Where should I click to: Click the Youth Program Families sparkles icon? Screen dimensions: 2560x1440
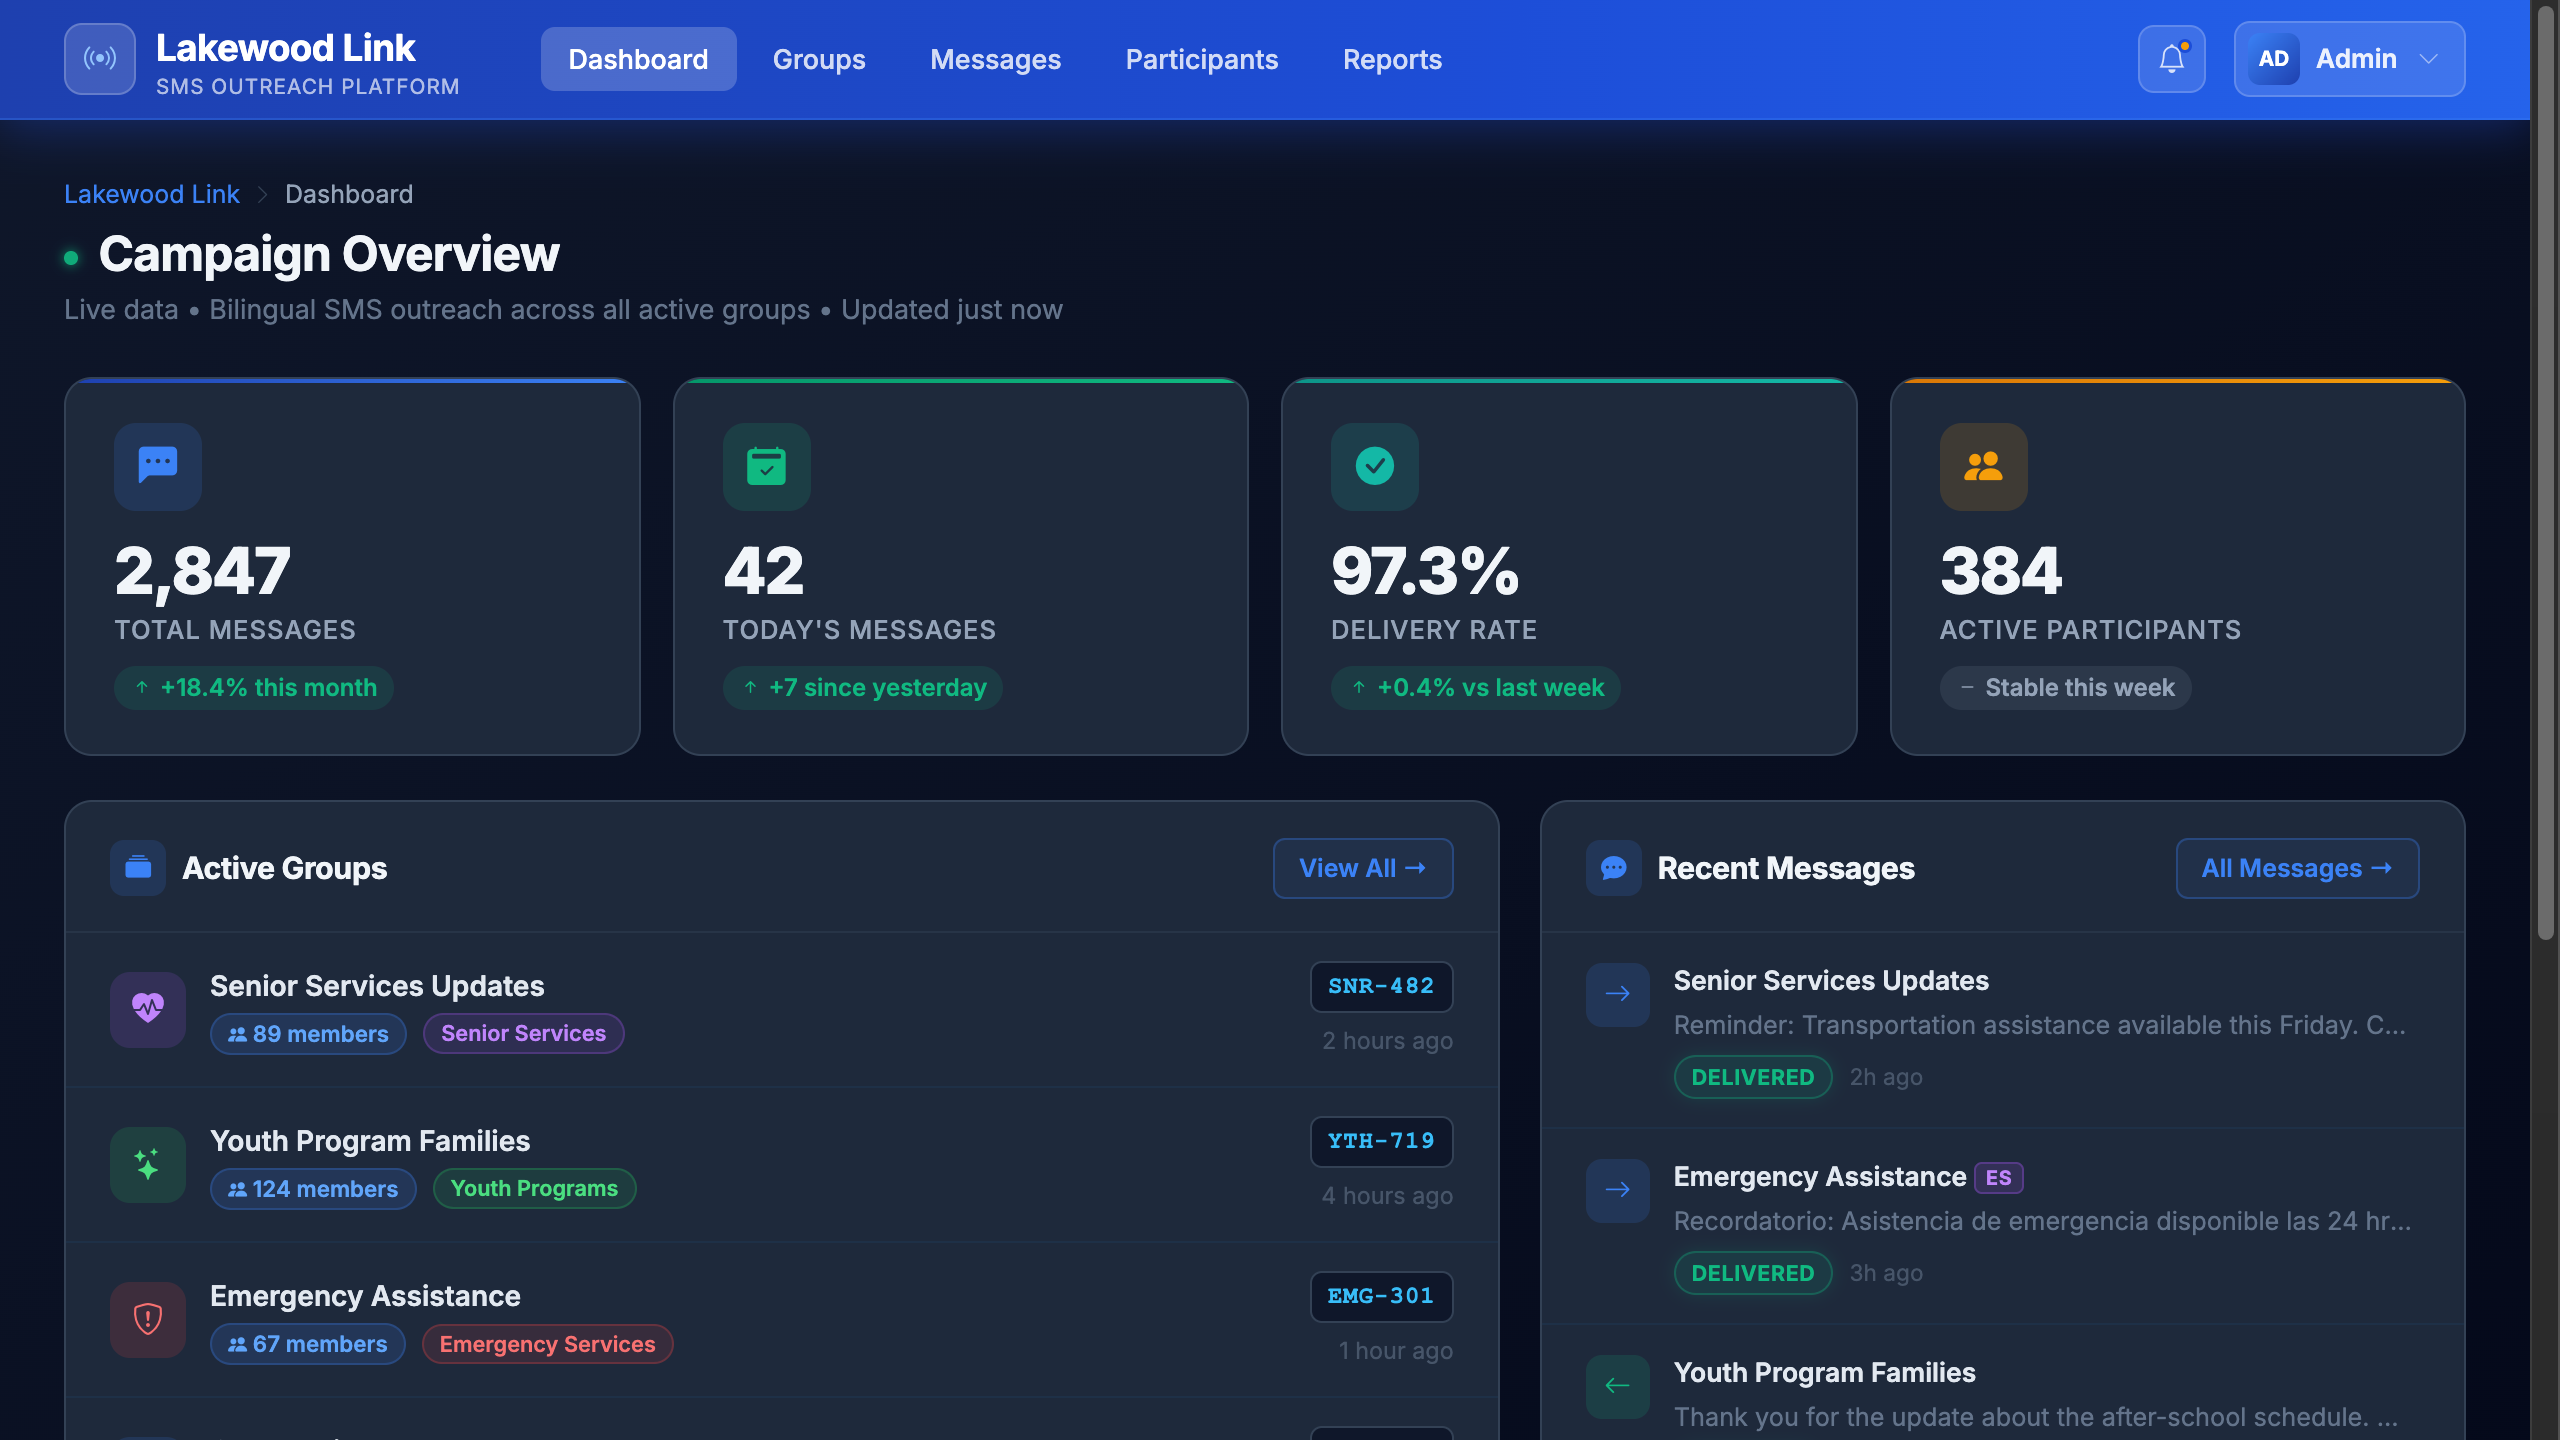coord(147,1164)
